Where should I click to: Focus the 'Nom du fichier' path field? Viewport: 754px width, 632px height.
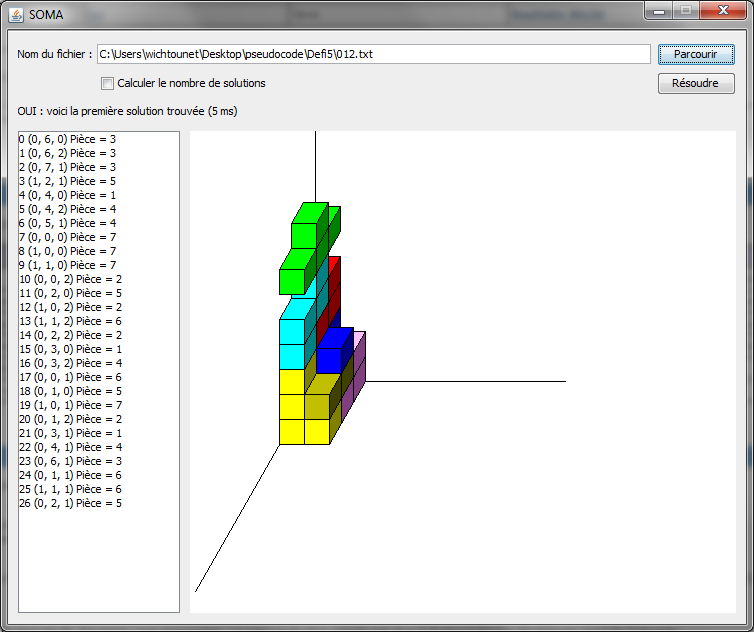tap(374, 54)
